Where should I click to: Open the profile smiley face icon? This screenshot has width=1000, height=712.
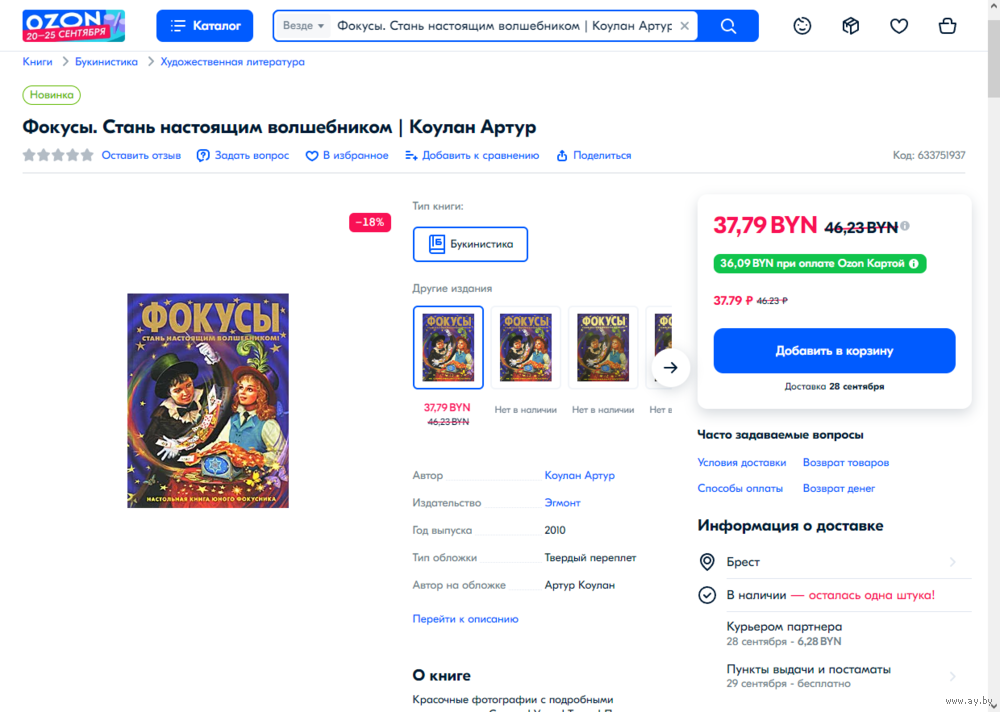(802, 26)
